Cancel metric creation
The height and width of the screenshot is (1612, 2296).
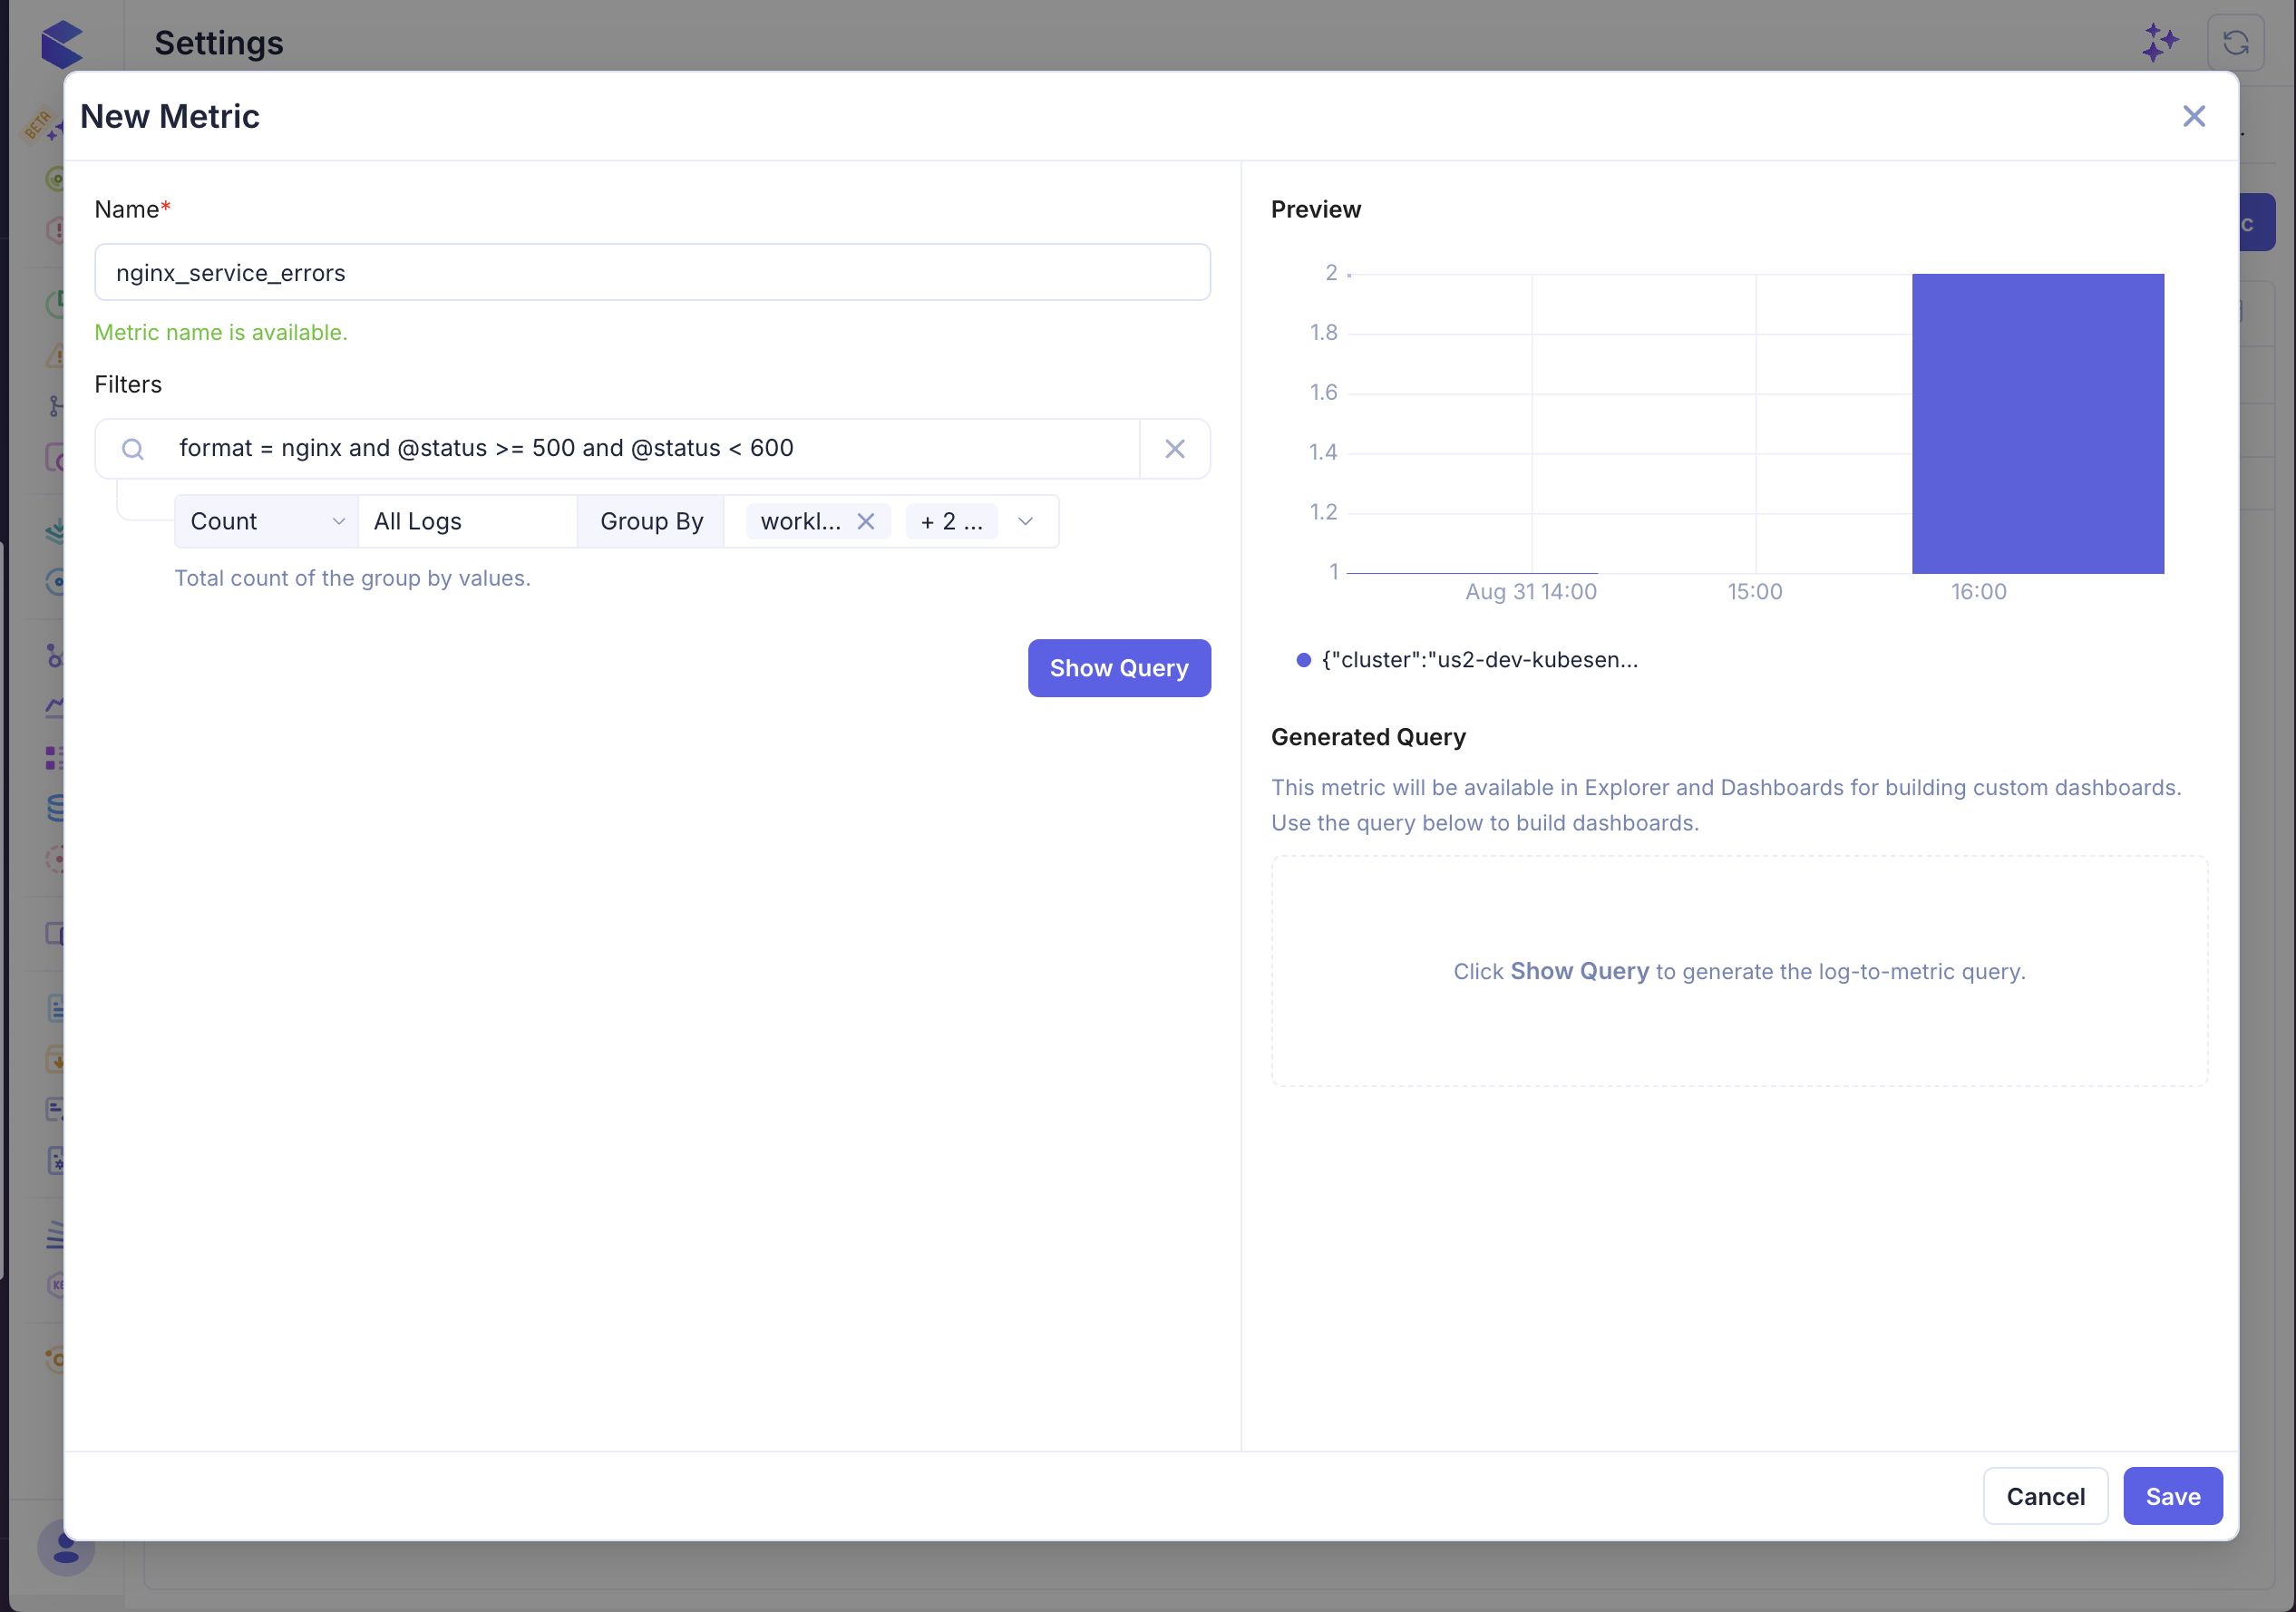coord(2045,1496)
